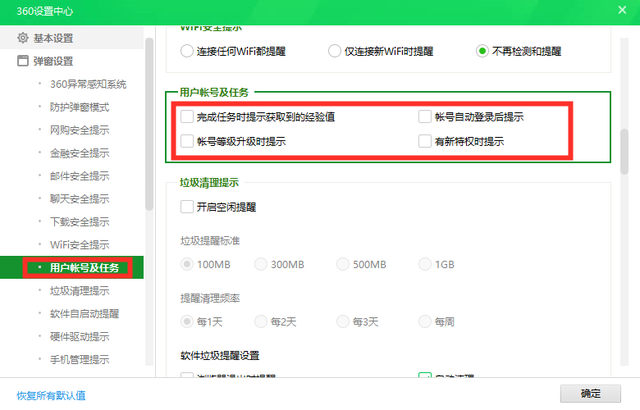Choose the 1GB garbage threshold
This screenshot has height=410, width=640.
point(425,264)
